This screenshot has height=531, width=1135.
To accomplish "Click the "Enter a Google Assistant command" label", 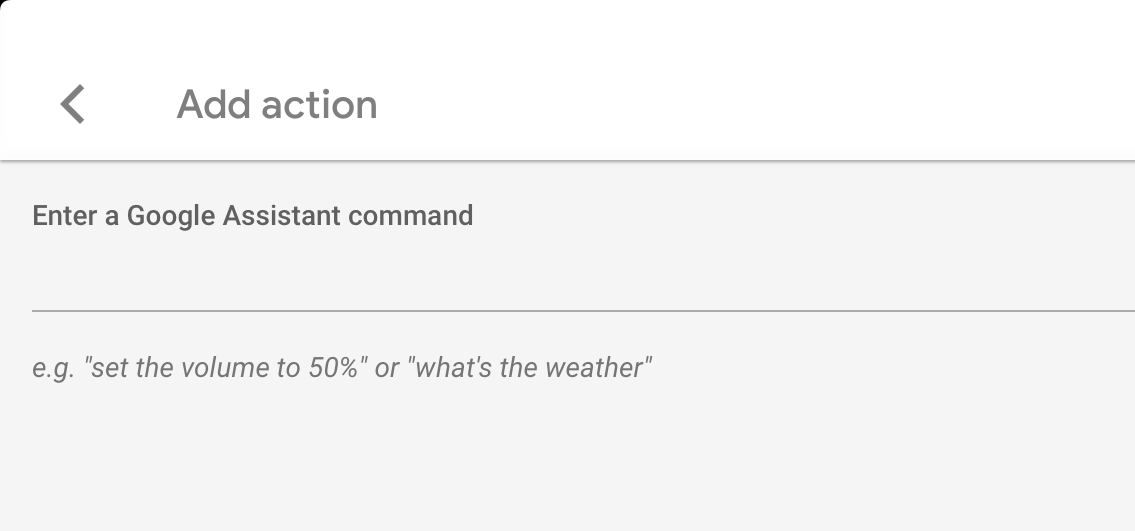I will (x=252, y=216).
